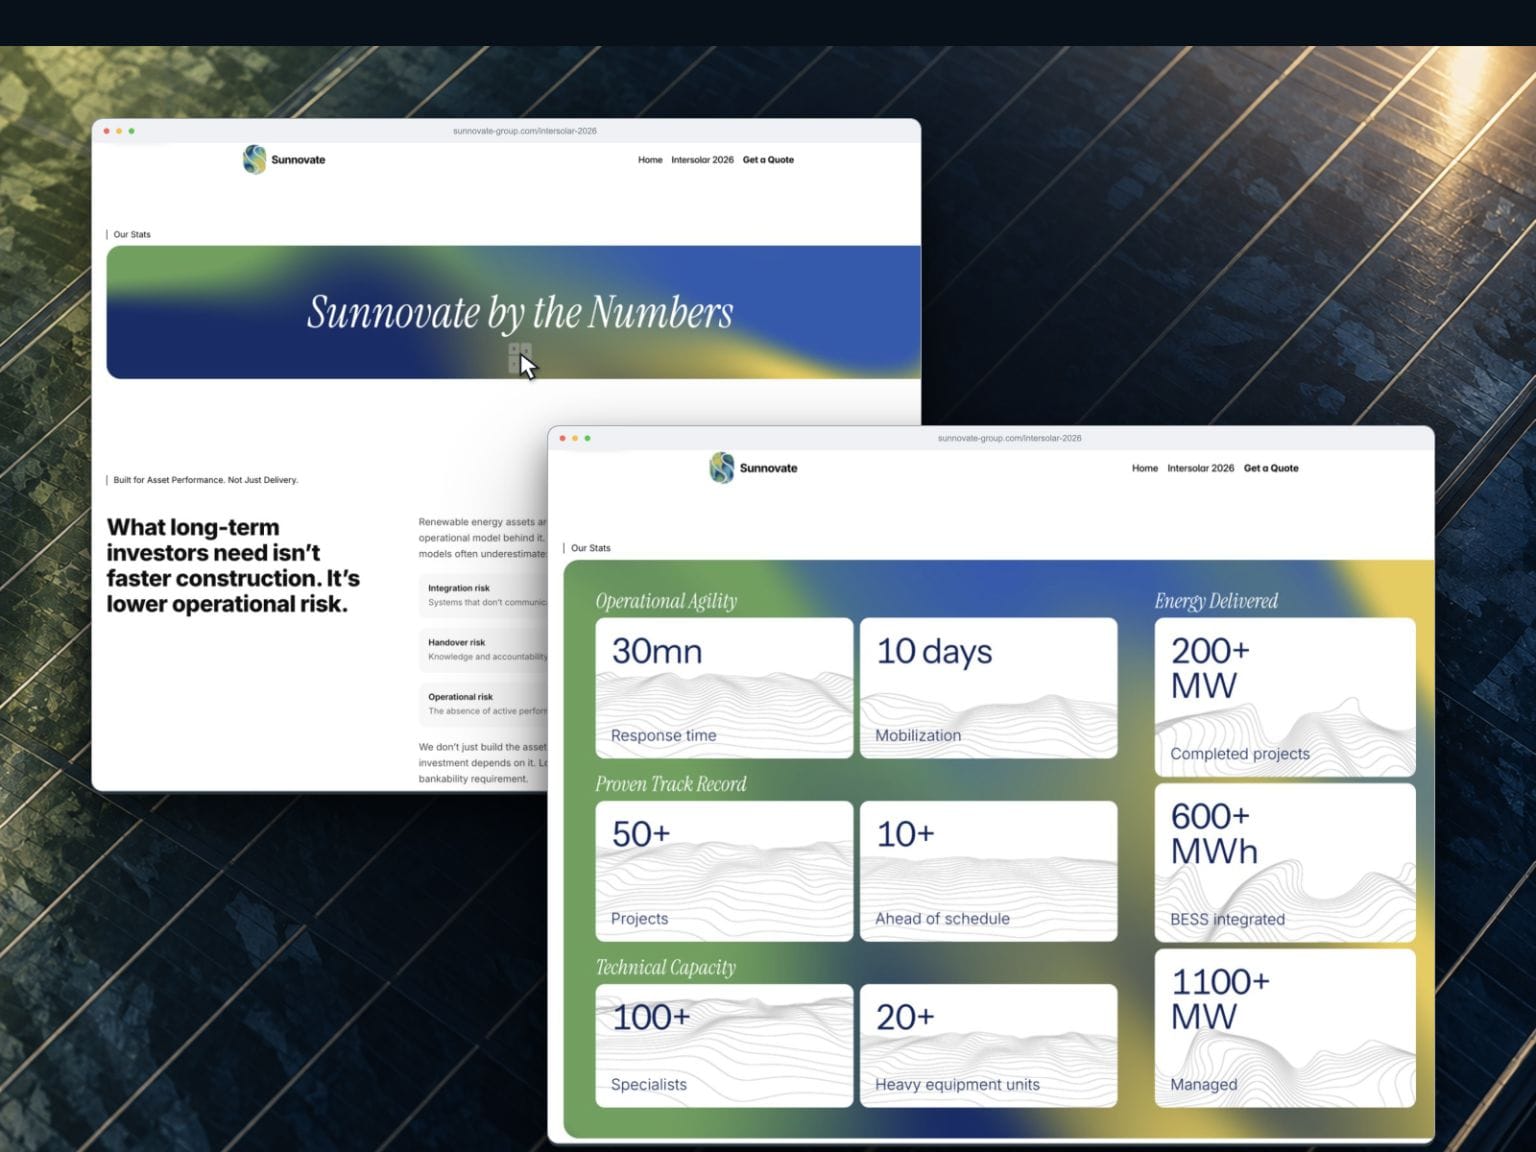Click the Sunnovate logo in the front window
This screenshot has width=1536, height=1152.
(x=753, y=468)
